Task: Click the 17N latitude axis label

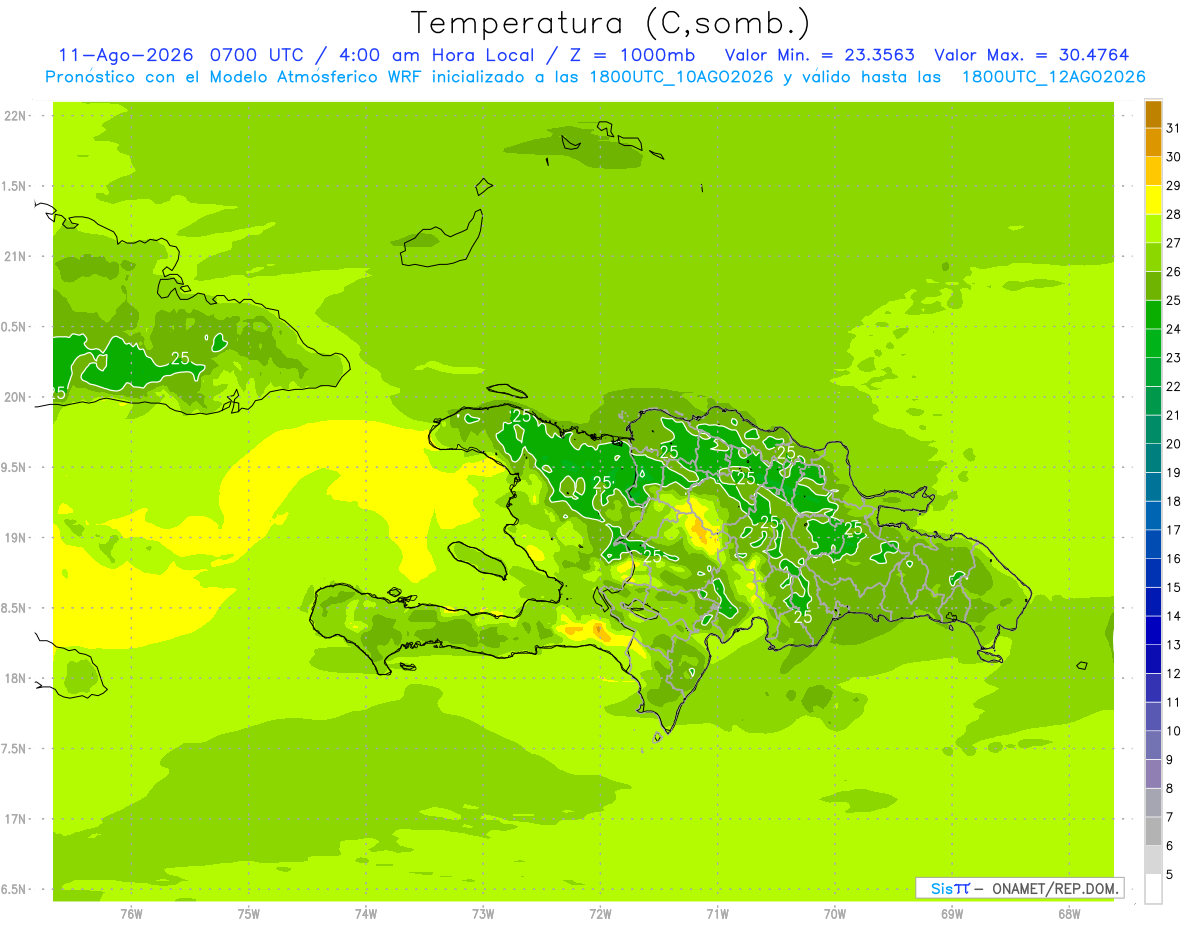Action: (16, 819)
